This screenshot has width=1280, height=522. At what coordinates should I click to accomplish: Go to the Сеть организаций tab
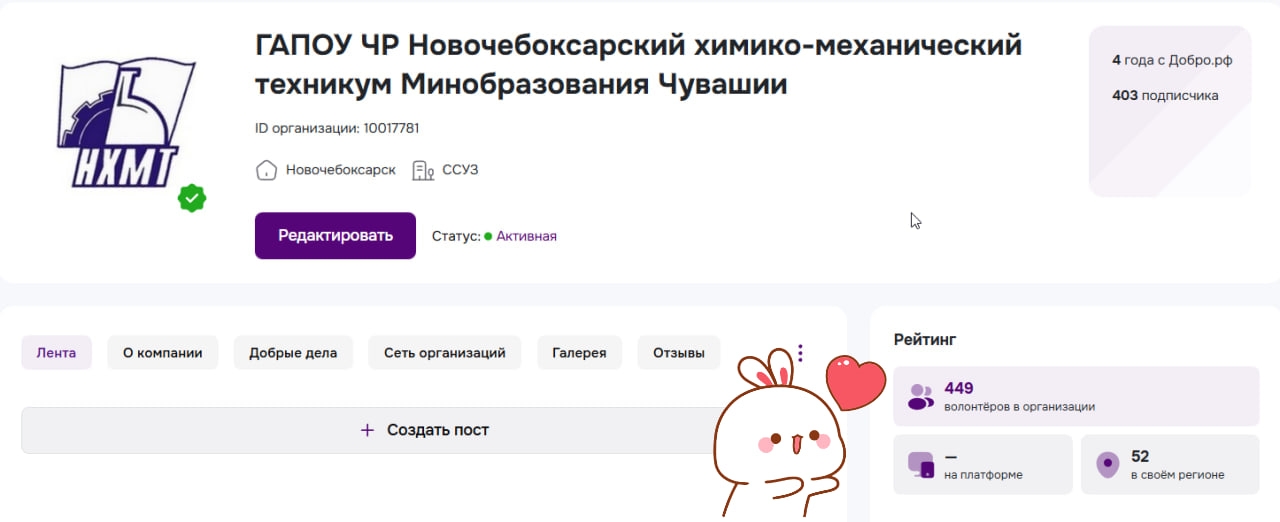click(x=445, y=353)
